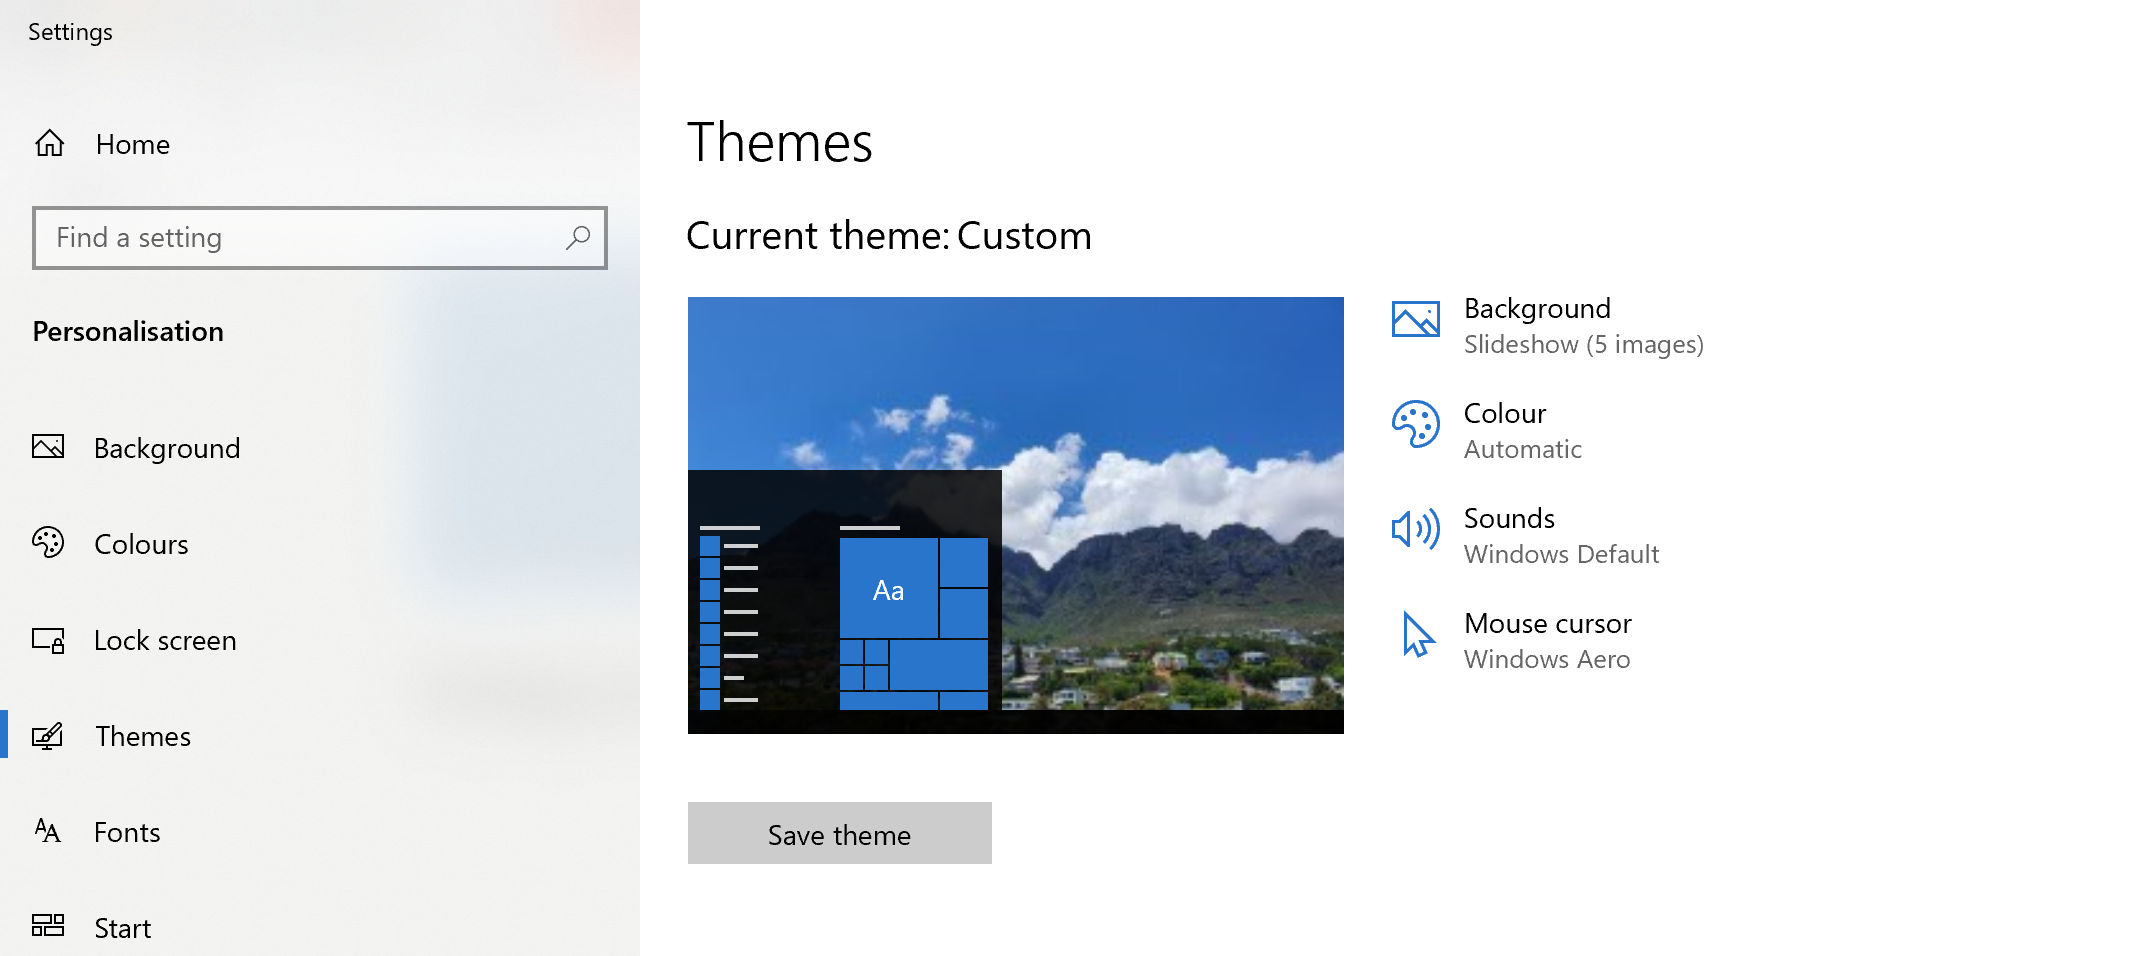Click the magnifying glass search icon

click(579, 238)
